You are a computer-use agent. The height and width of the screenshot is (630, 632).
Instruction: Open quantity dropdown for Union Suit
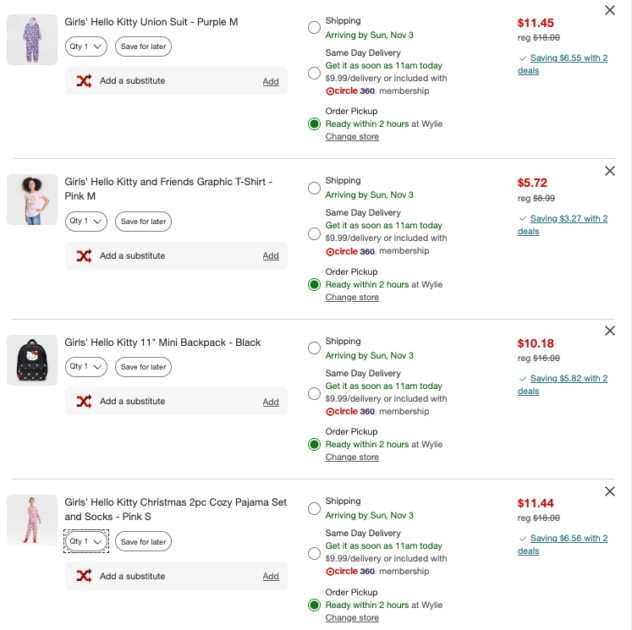(85, 46)
